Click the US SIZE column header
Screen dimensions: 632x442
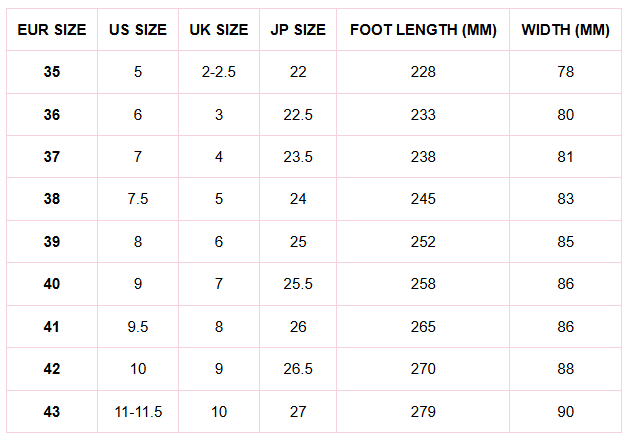click(x=138, y=30)
